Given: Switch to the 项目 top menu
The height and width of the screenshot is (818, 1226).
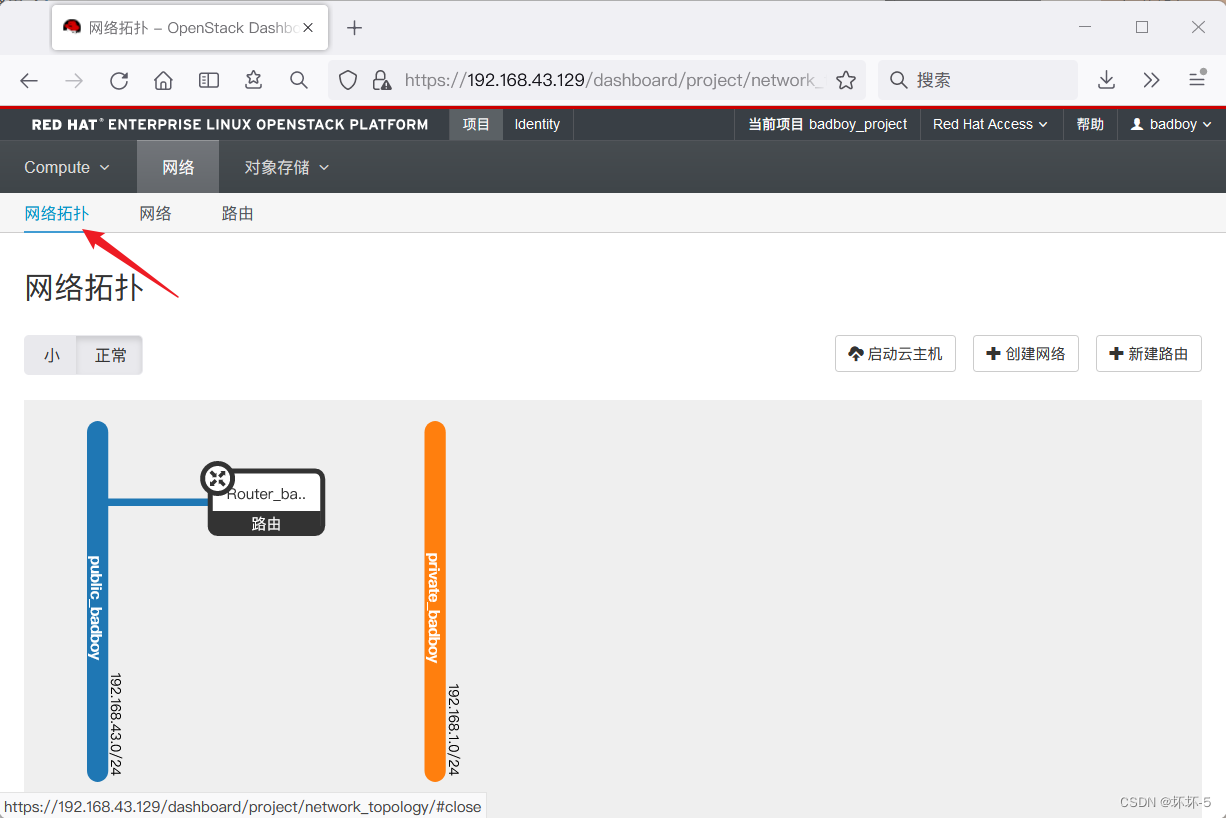Looking at the screenshot, I should point(476,124).
